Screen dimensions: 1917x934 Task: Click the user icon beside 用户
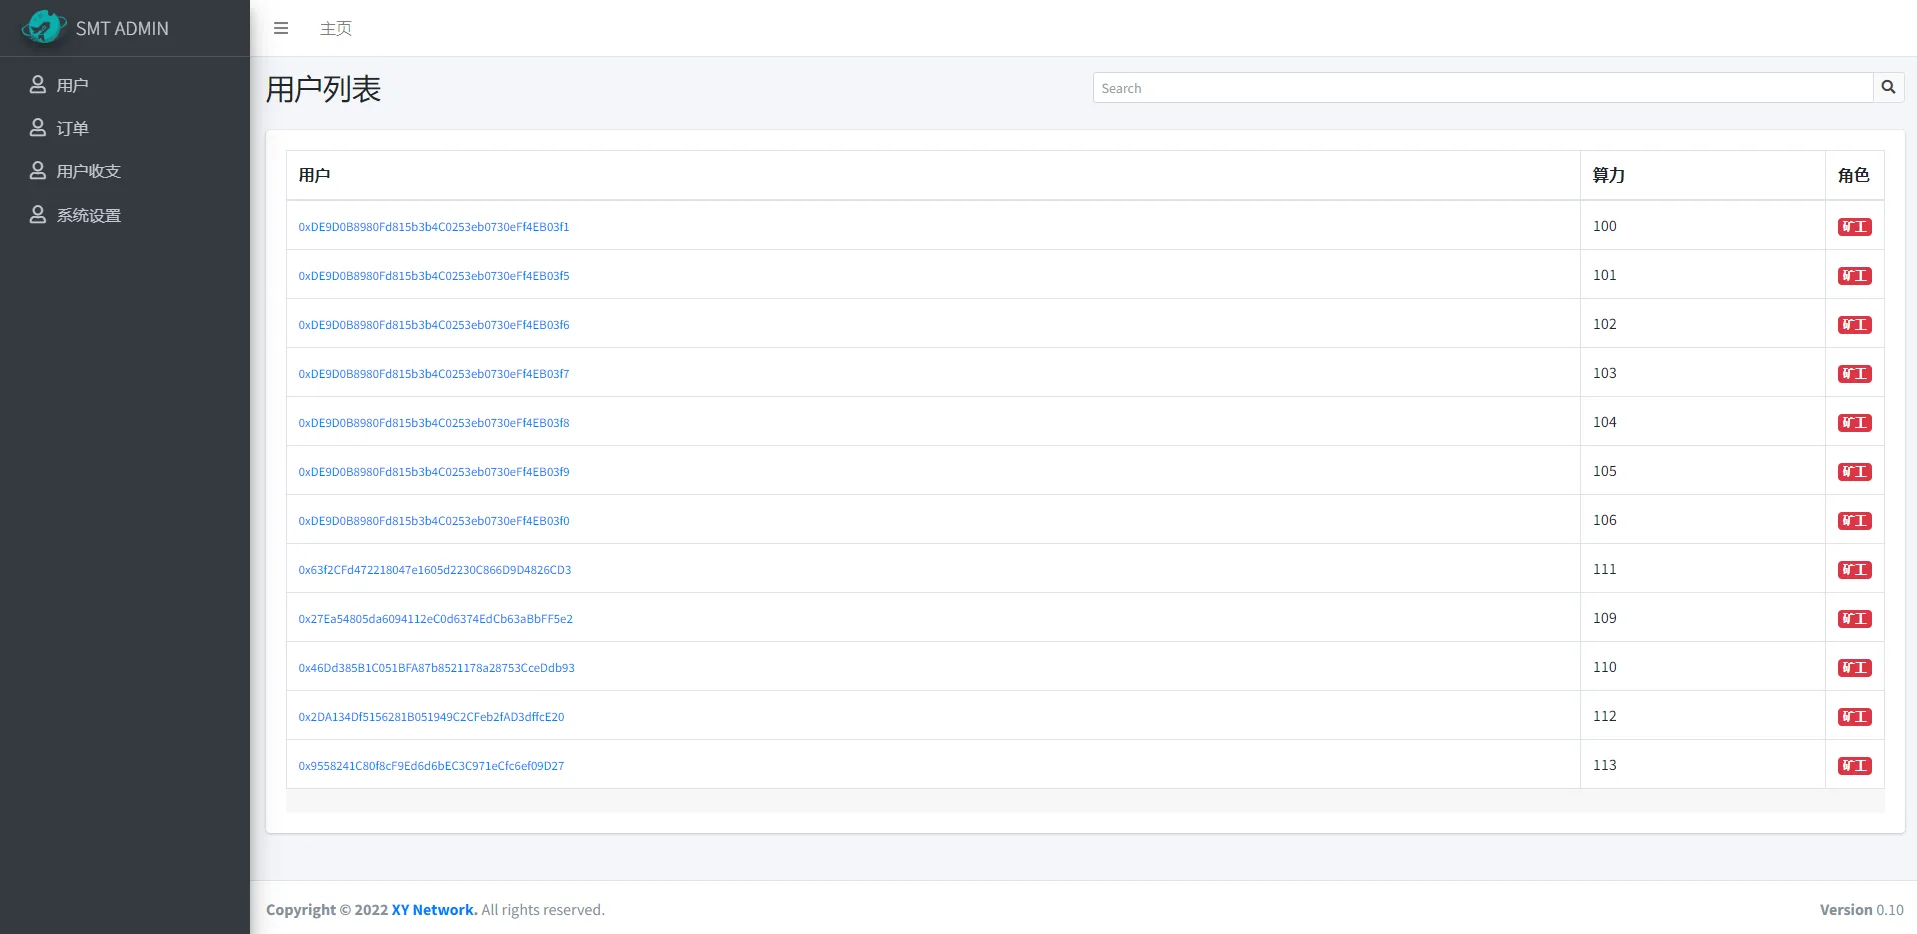38,85
